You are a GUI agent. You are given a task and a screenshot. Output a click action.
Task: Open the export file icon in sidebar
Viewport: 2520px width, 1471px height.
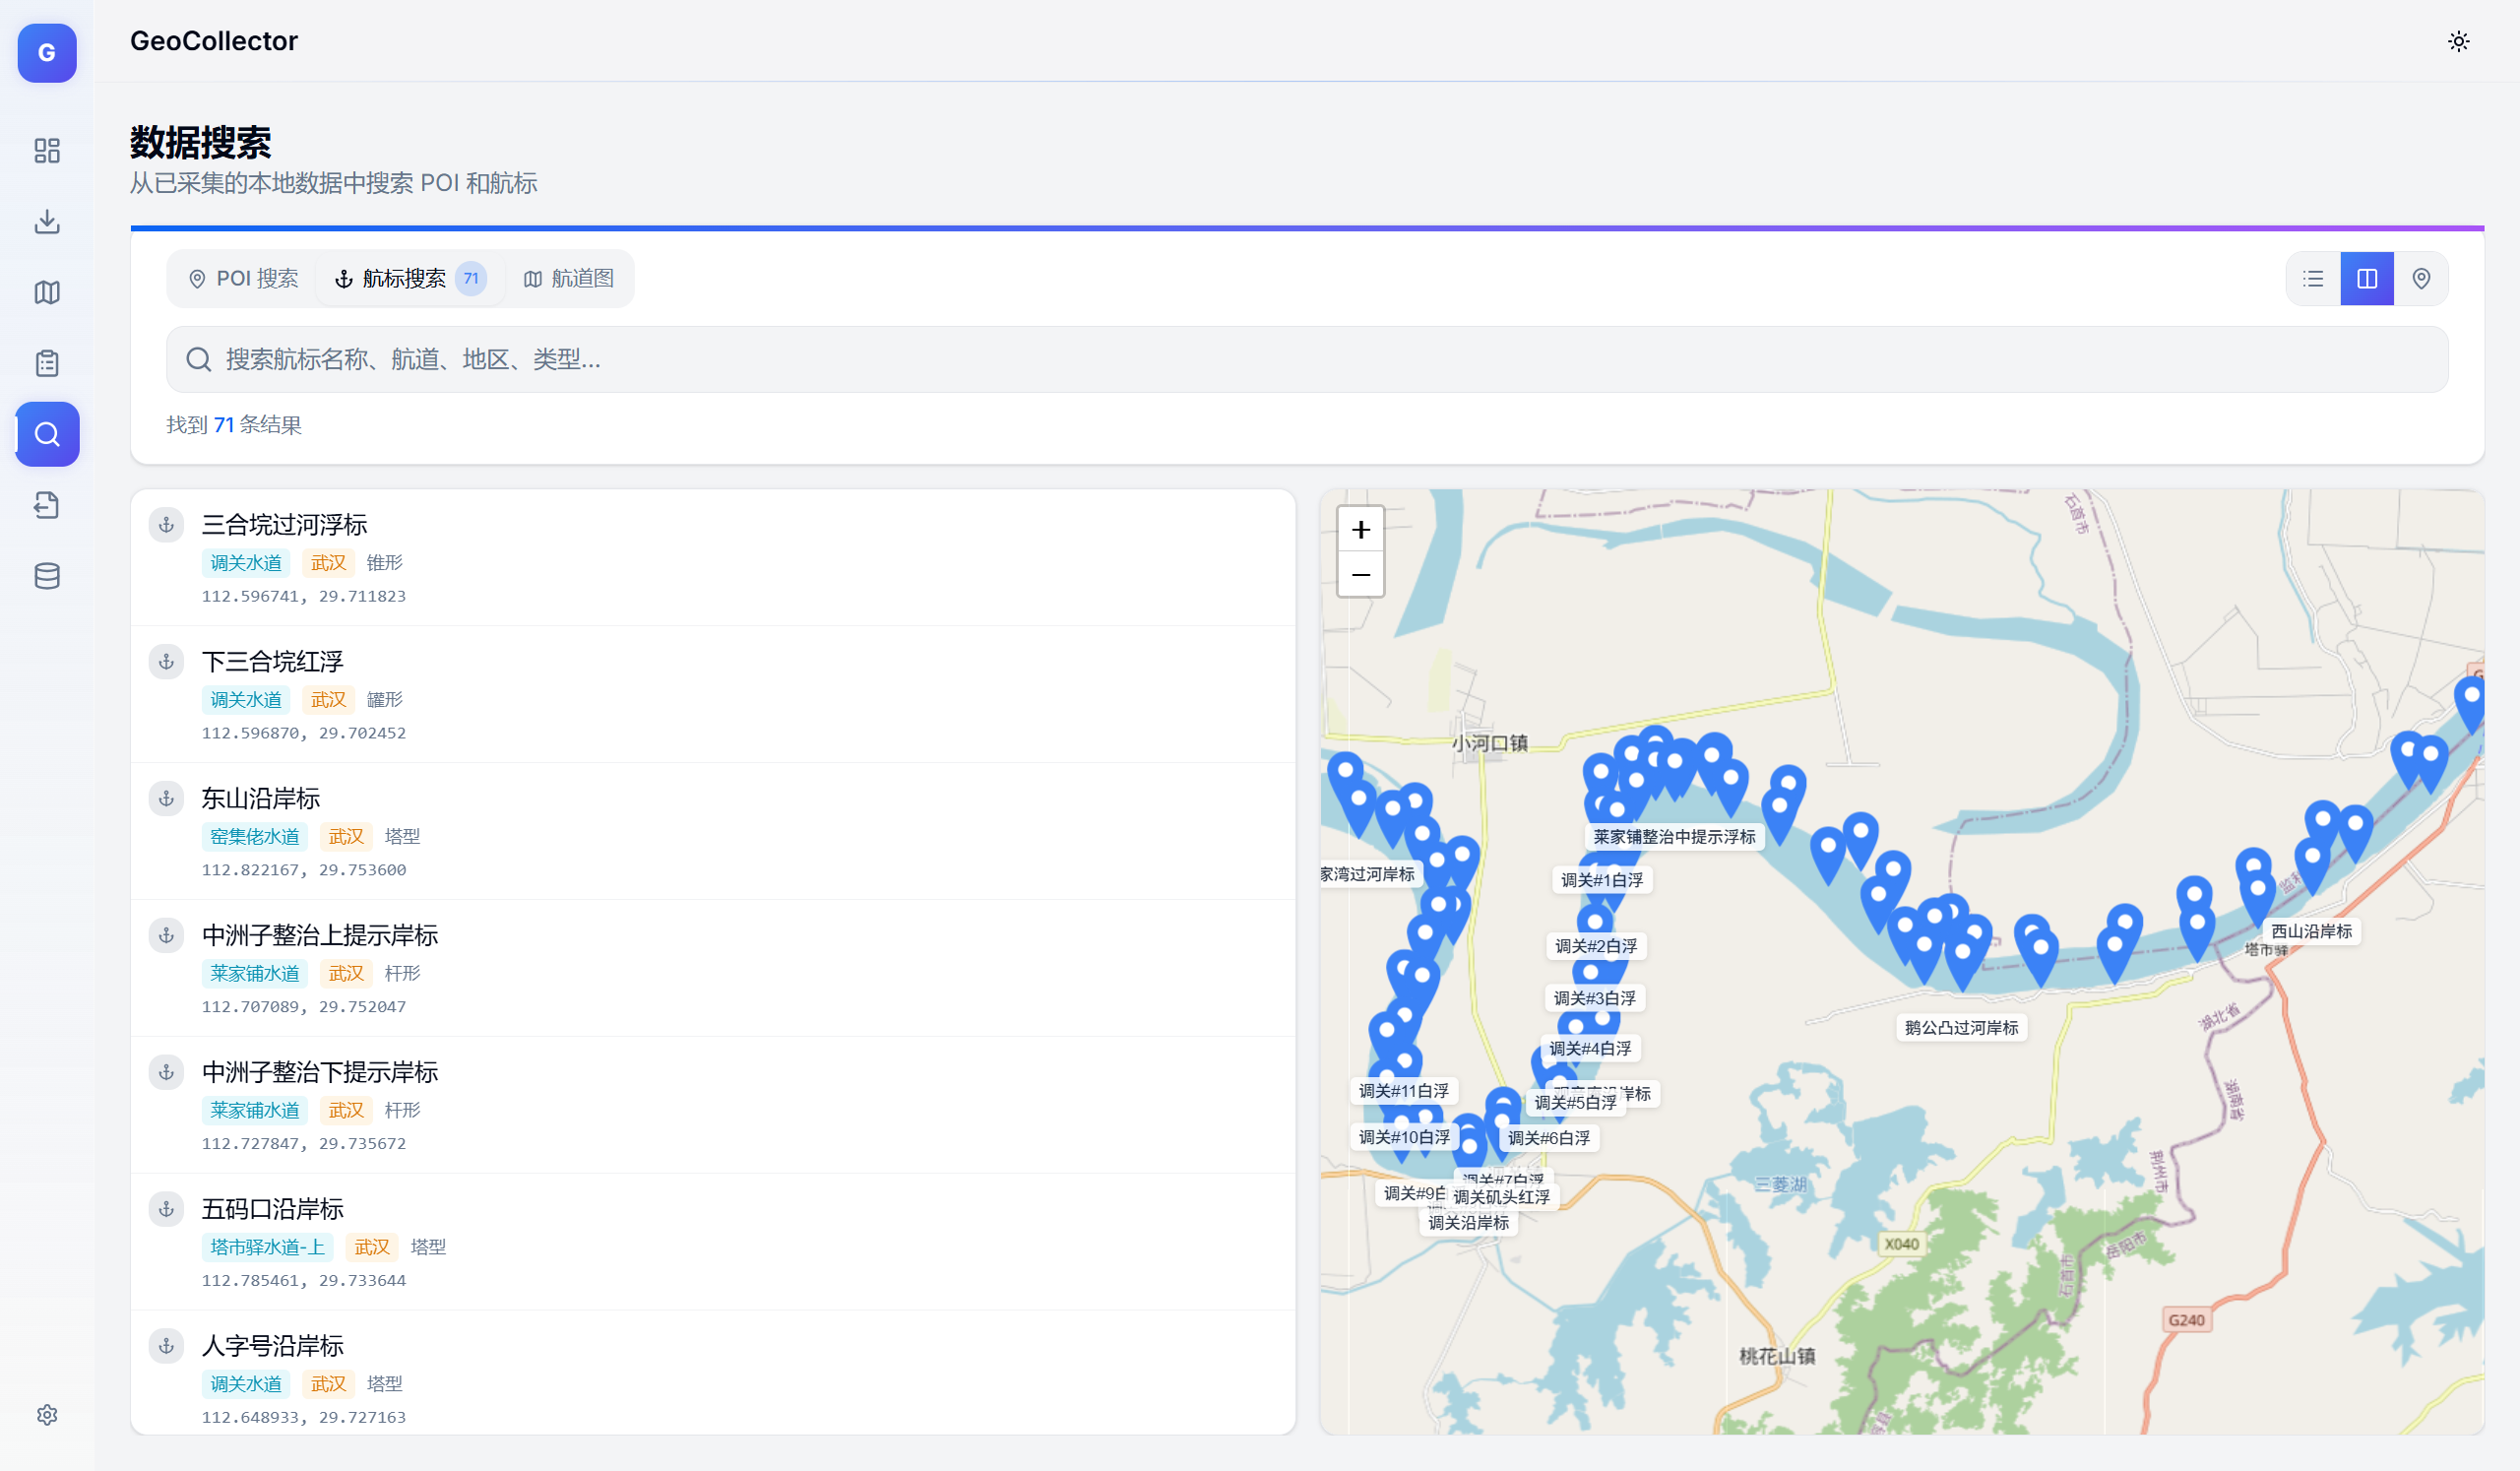click(x=47, y=505)
